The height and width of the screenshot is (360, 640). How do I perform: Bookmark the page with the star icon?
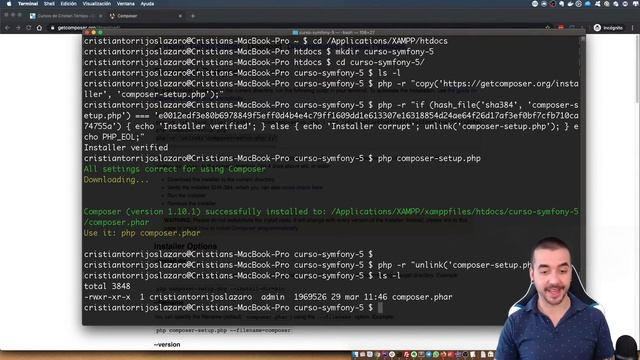548,28
